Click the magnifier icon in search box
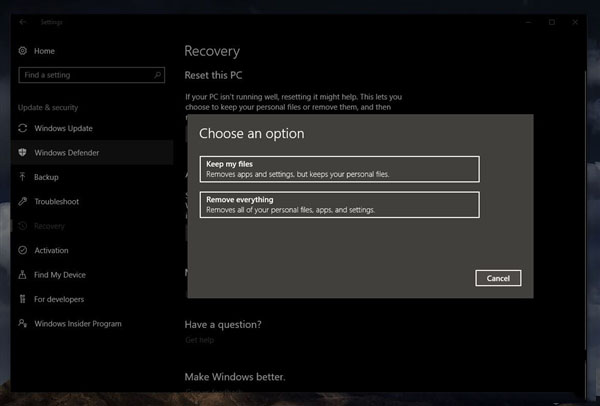The height and width of the screenshot is (406, 600). click(x=155, y=75)
